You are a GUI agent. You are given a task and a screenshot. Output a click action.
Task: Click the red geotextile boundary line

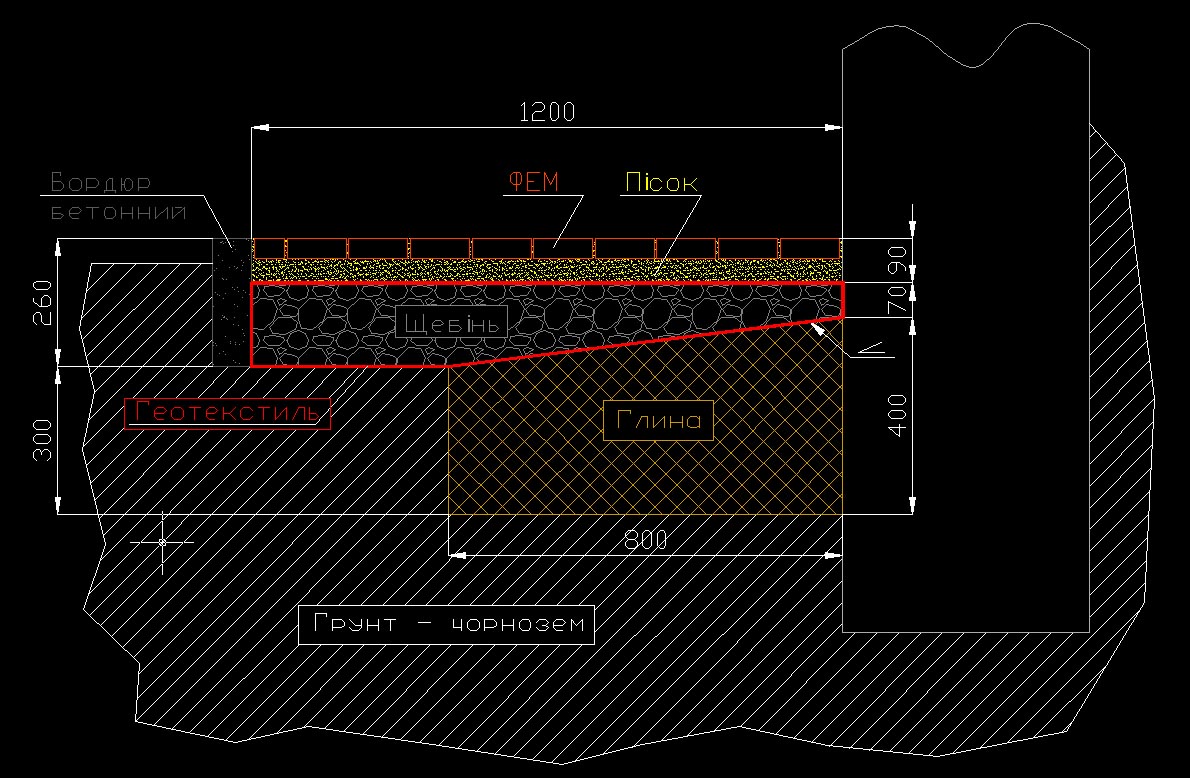546,283
